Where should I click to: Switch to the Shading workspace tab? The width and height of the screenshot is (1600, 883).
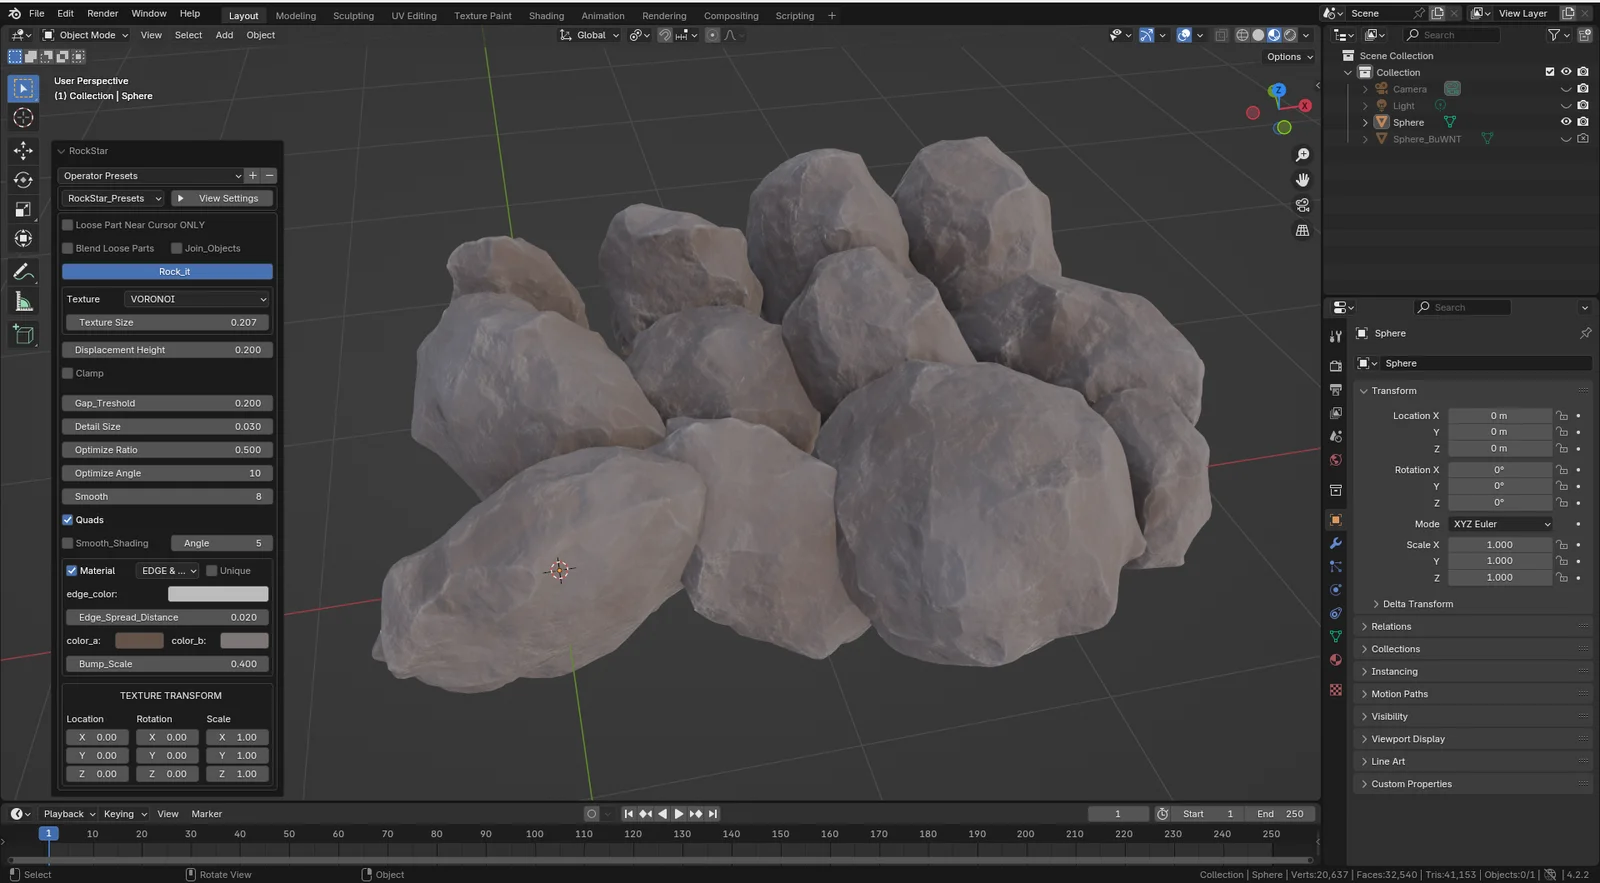coord(546,16)
